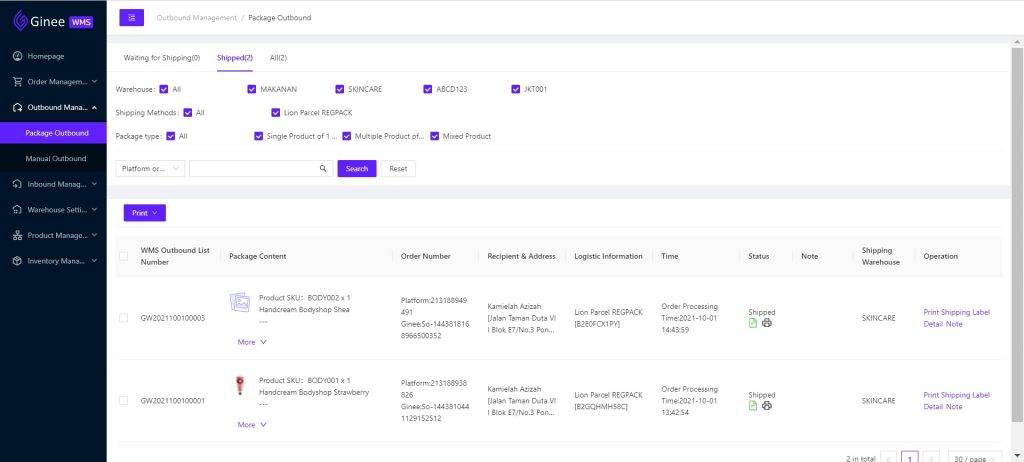
Task: Open the Platform order type dropdown
Action: (150, 169)
